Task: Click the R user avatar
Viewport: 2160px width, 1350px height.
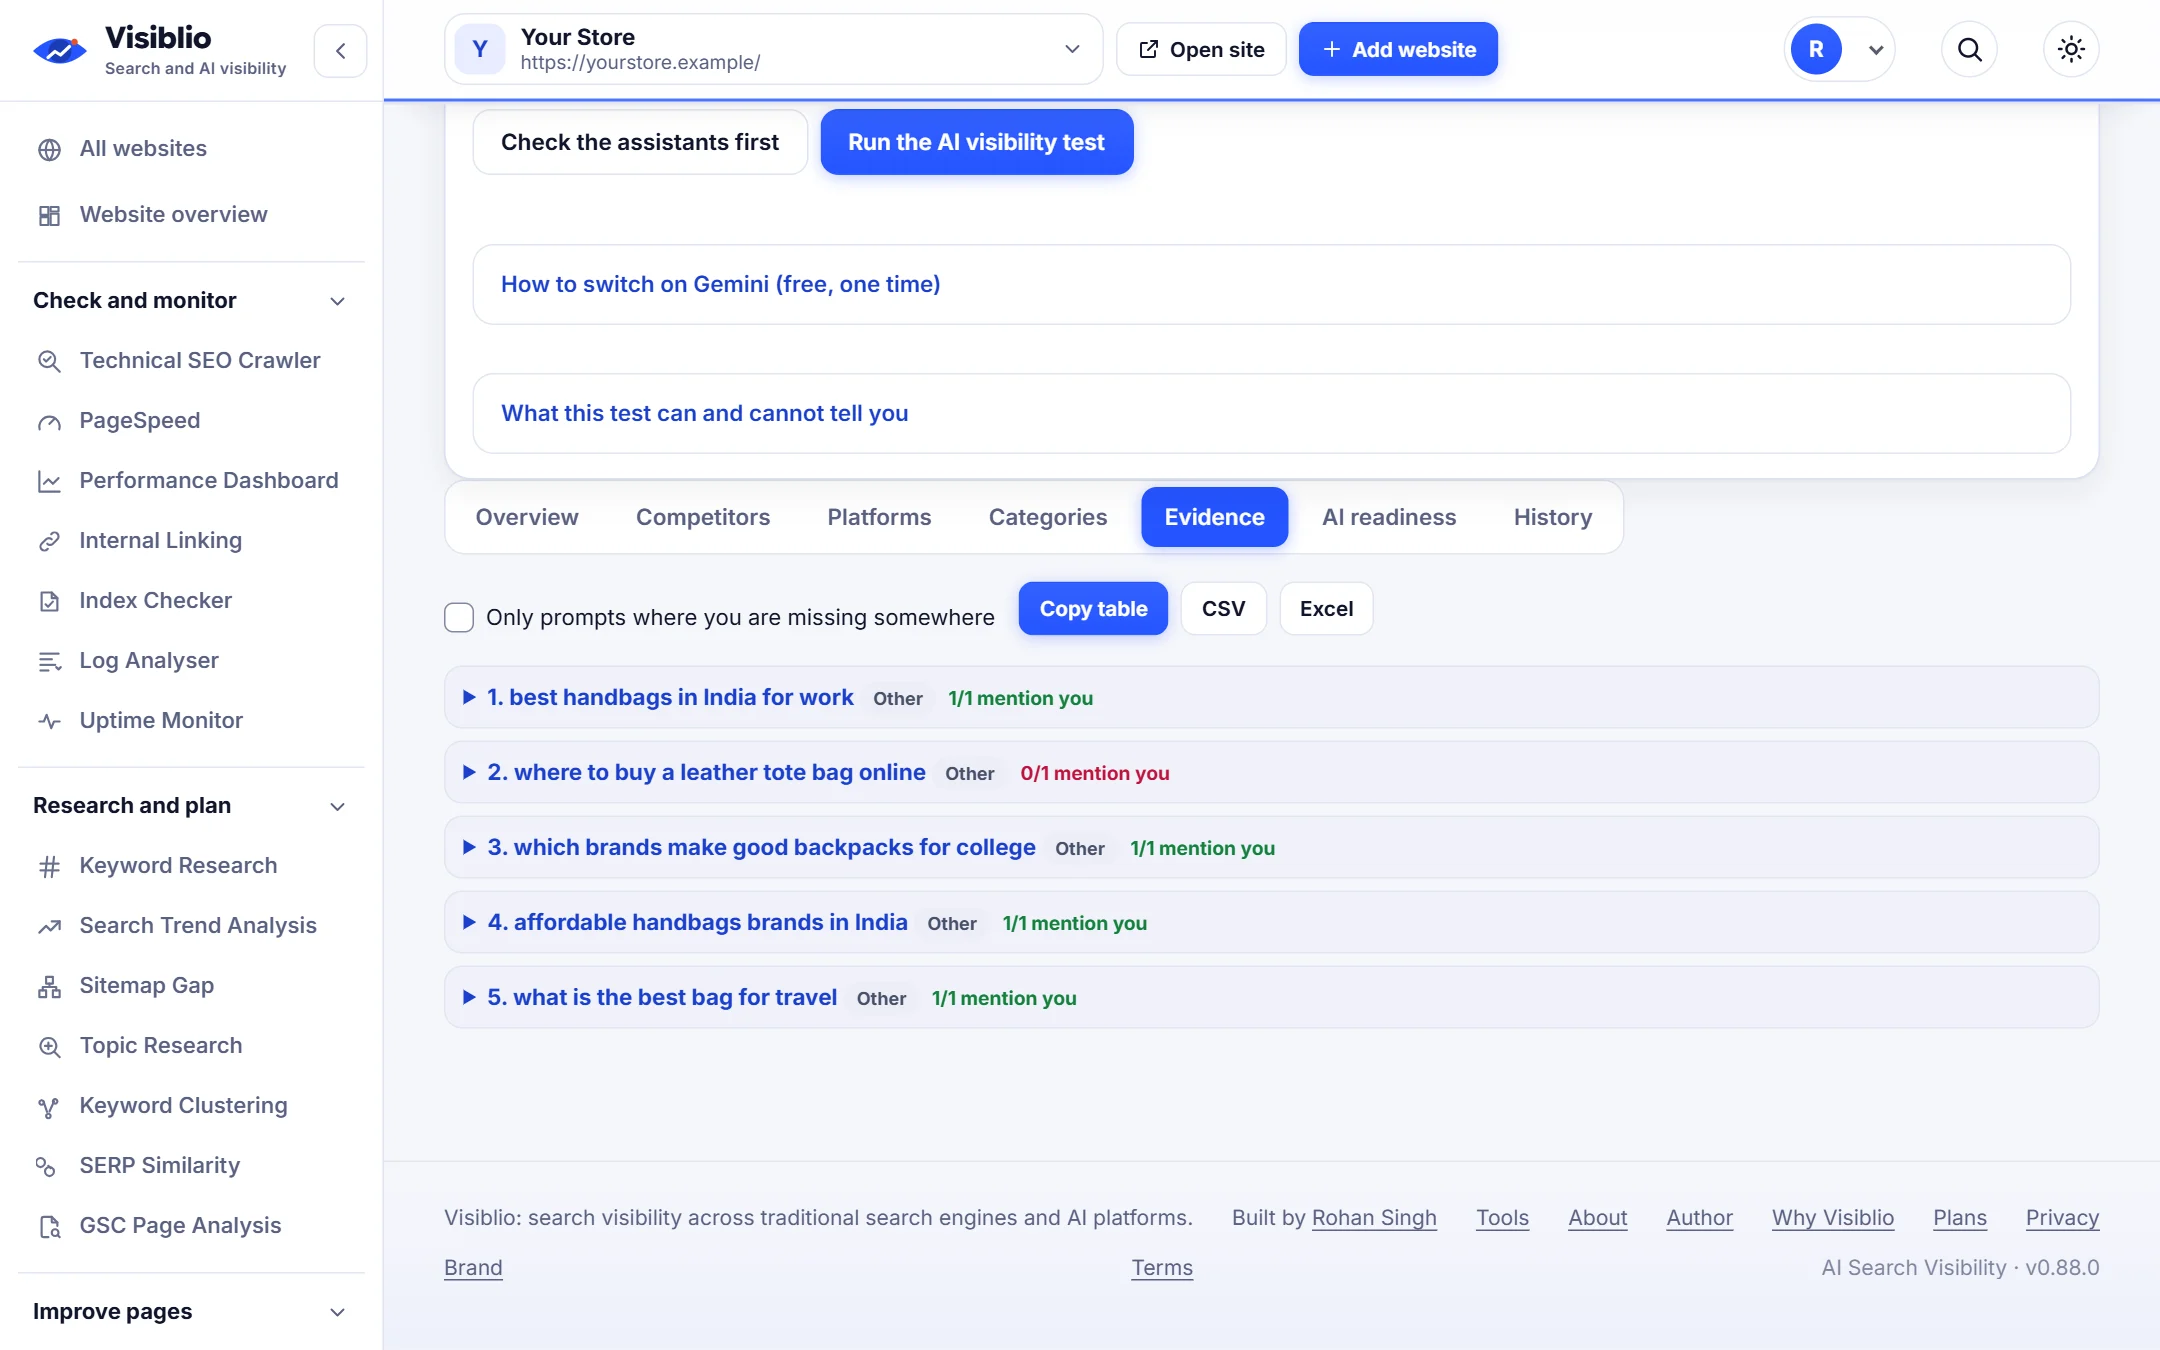Action: click(1816, 49)
